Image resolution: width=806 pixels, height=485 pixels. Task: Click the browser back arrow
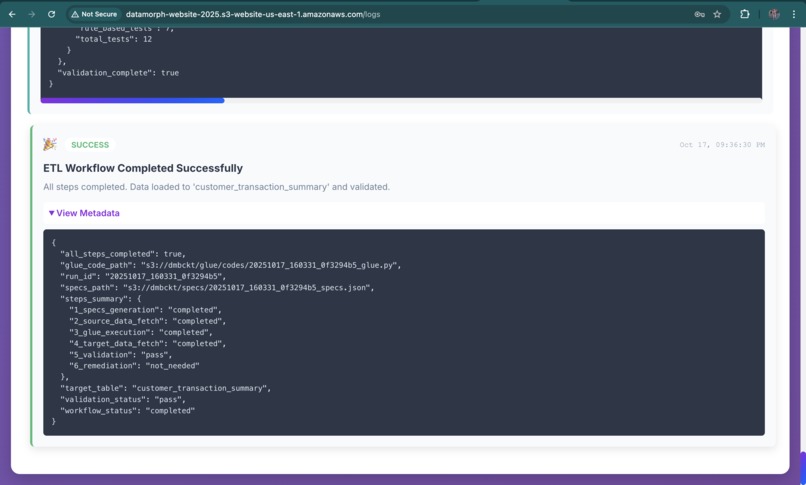point(12,14)
